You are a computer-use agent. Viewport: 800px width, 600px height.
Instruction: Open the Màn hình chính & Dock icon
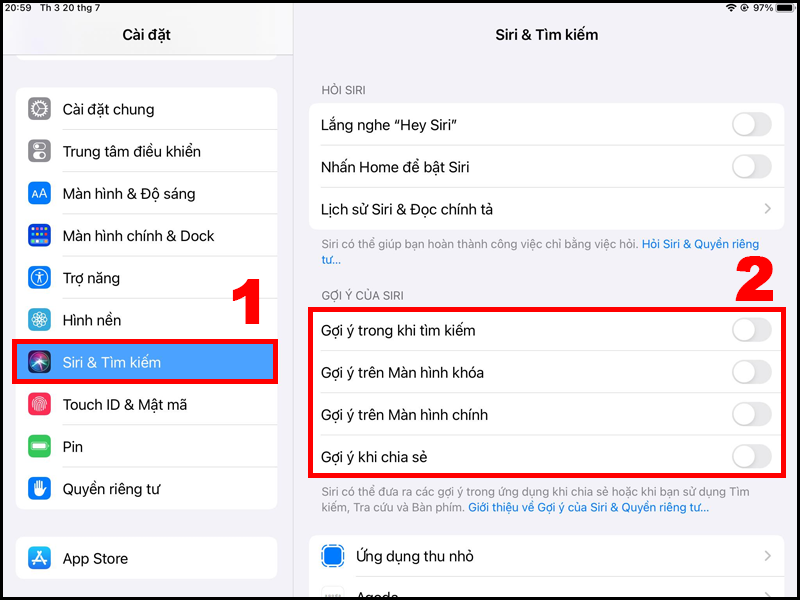(39, 235)
